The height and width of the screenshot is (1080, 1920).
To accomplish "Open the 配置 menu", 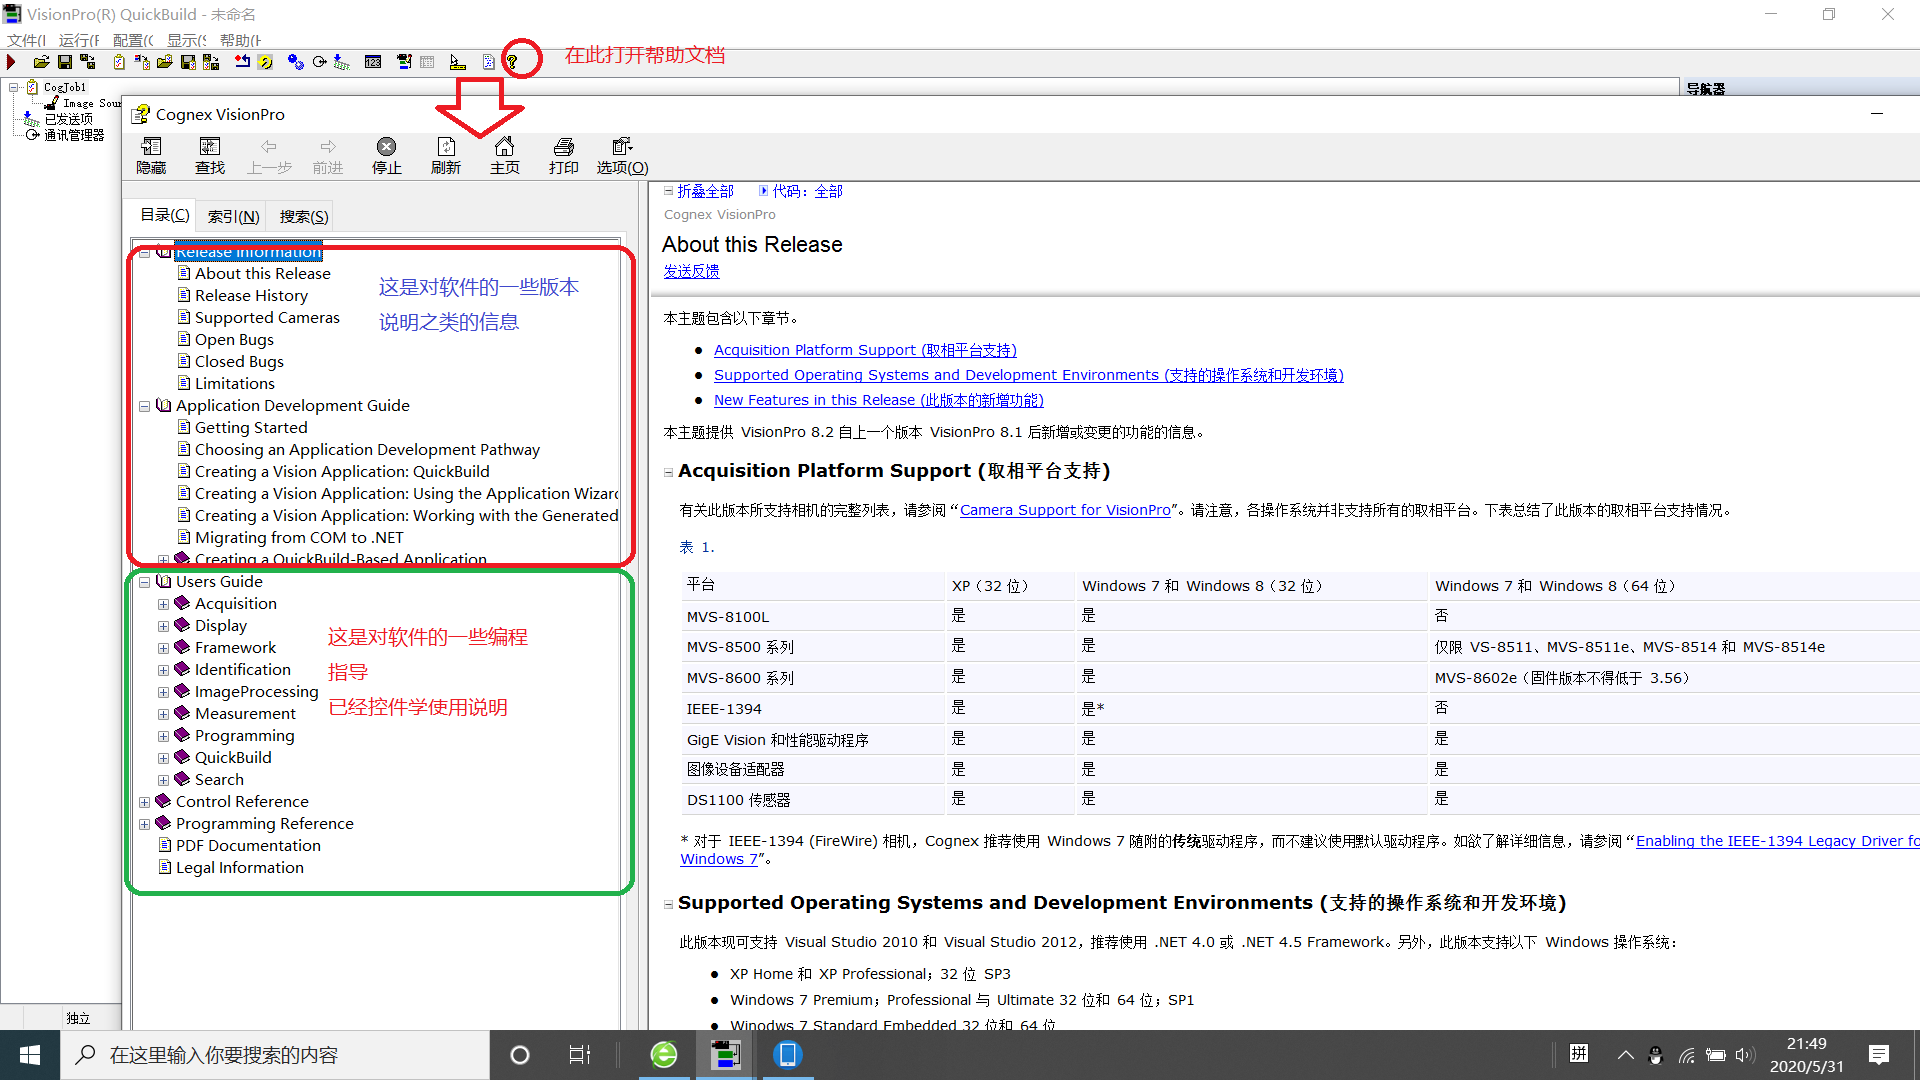I will point(133,40).
